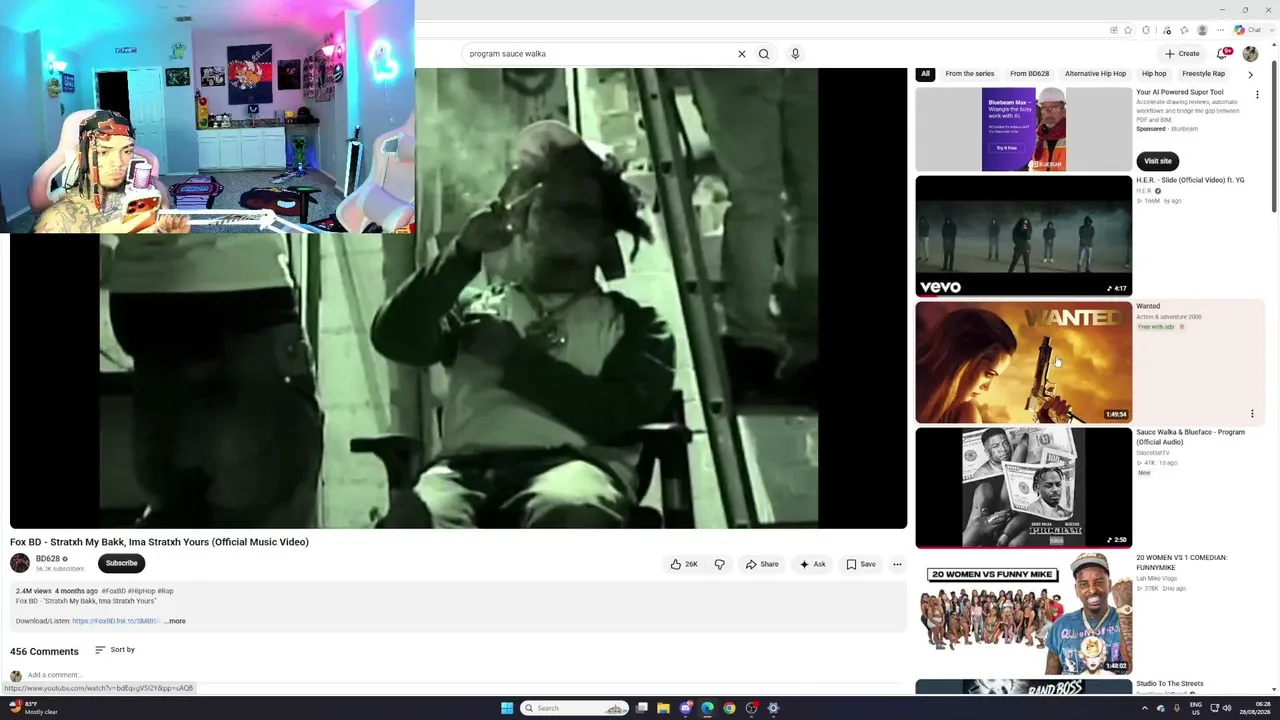Screen dimensions: 1280x720
Task: Open the Settings gear on the taskbar
Action: [773, 708]
